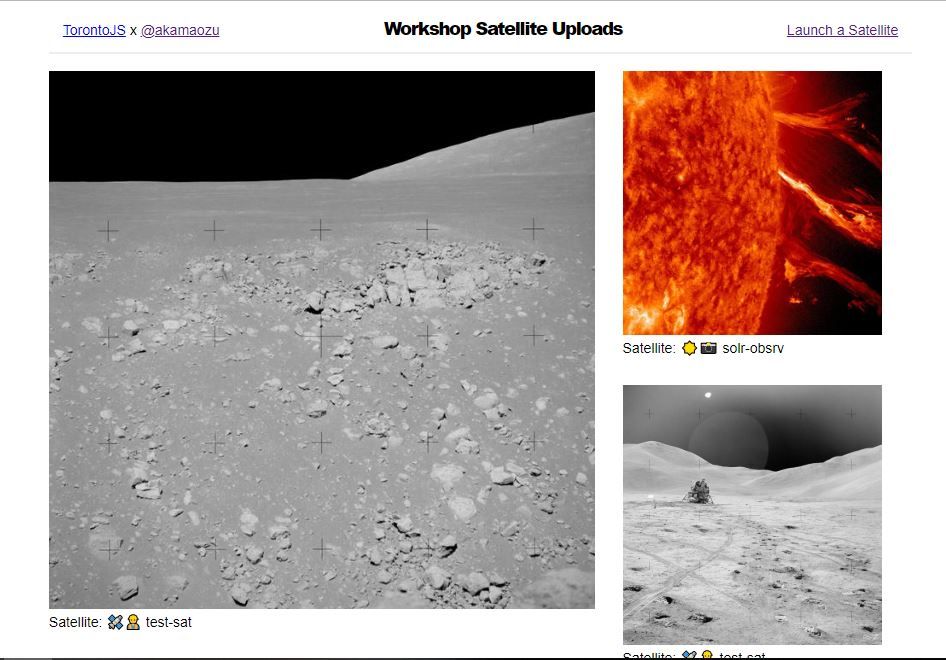This screenshot has height=660, width=946.
Task: Click the Satellite: label under the large photo
Action: [x=75, y=622]
